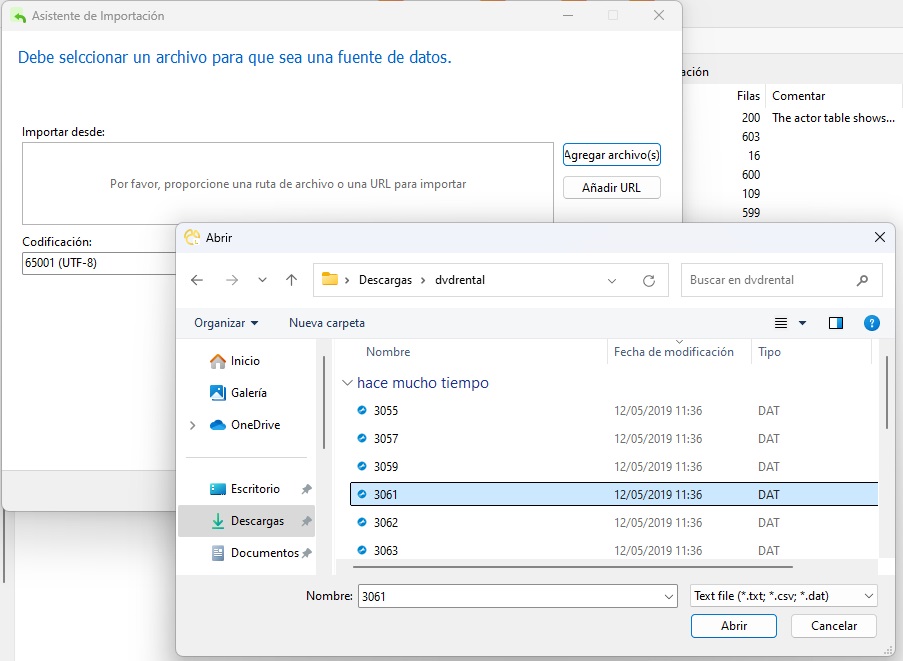Open Escritorio quick access folder
The image size is (903, 661).
click(x=245, y=489)
